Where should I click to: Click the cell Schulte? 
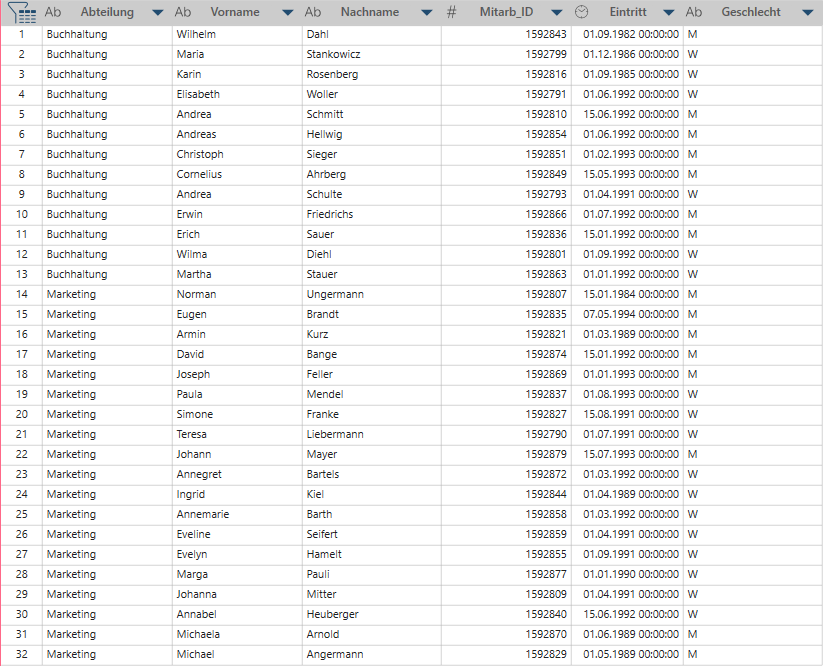coord(372,194)
